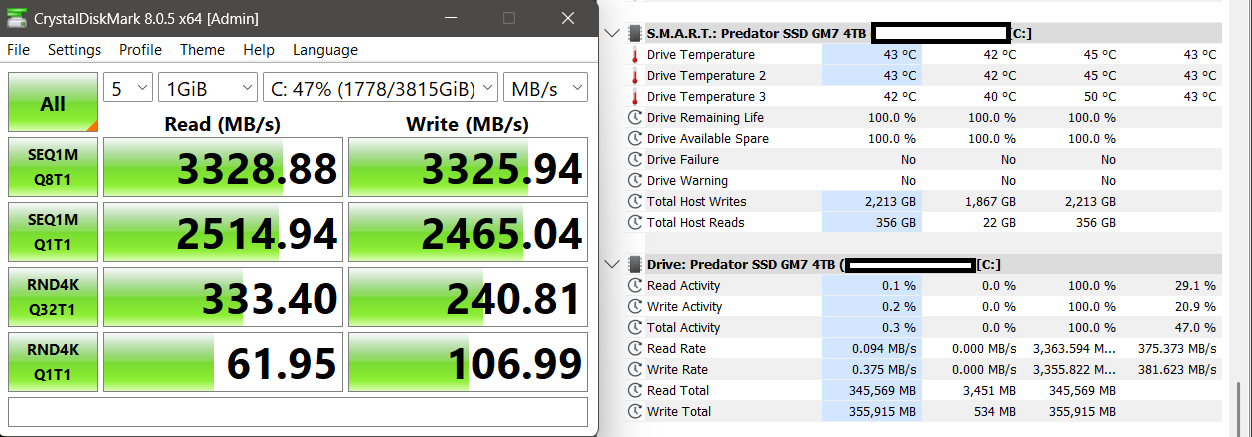This screenshot has width=1252, height=437.
Task: Click the drive chip icon in the Drive: Predator header
Action: coord(635,264)
